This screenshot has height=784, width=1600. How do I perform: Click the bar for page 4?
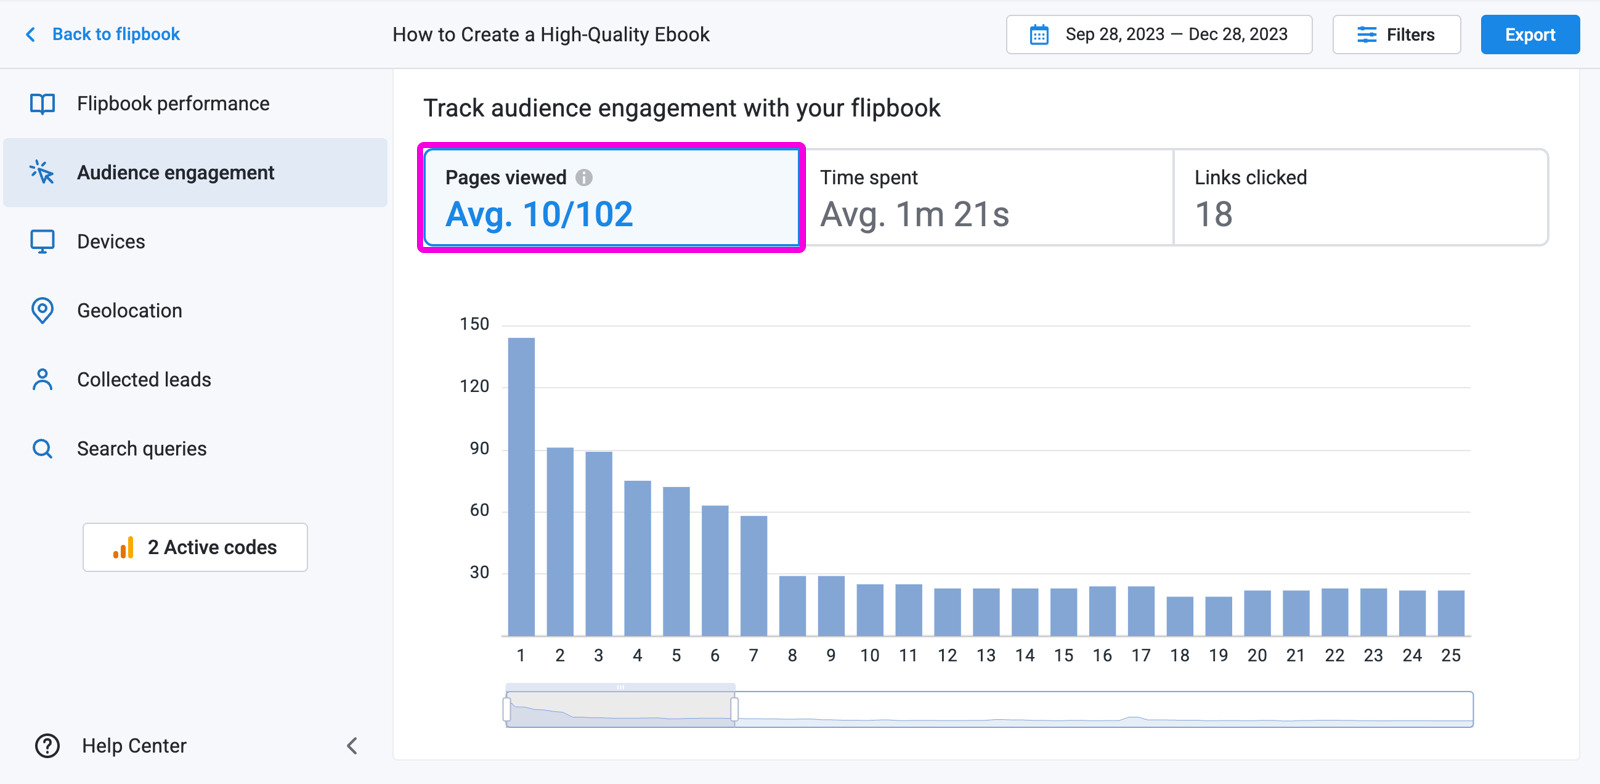click(x=638, y=558)
